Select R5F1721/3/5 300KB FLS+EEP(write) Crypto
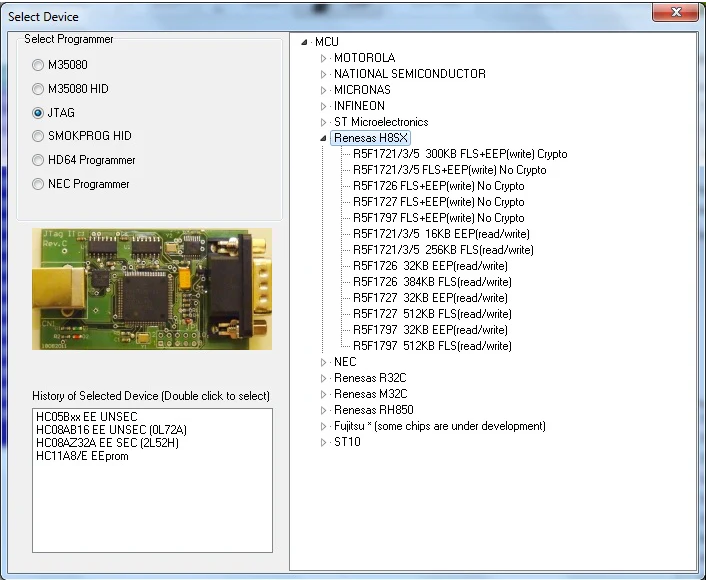706x580 pixels. coord(460,154)
